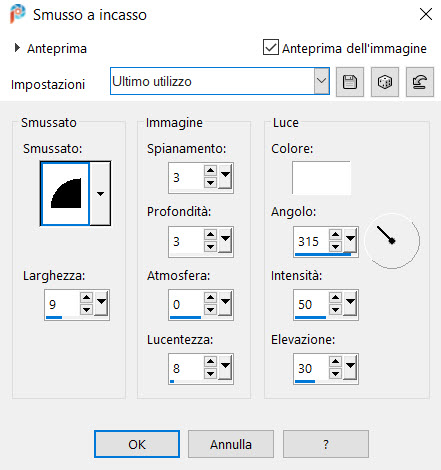Click the randomize parameters dice icon
The width and height of the screenshot is (441, 470).
[x=385, y=82]
